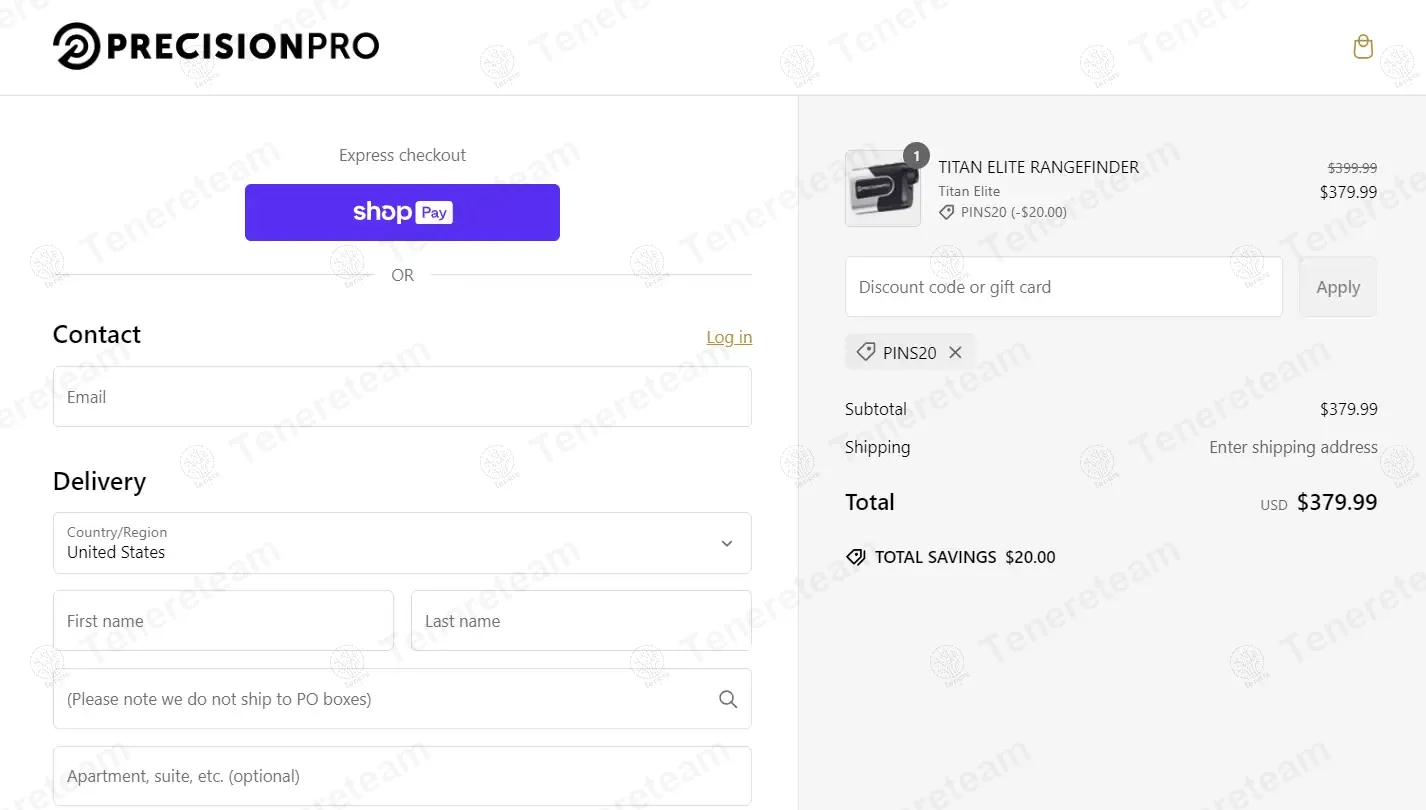Open the Log in link
Image resolution: width=1426 pixels, height=810 pixels.
pyautogui.click(x=729, y=337)
